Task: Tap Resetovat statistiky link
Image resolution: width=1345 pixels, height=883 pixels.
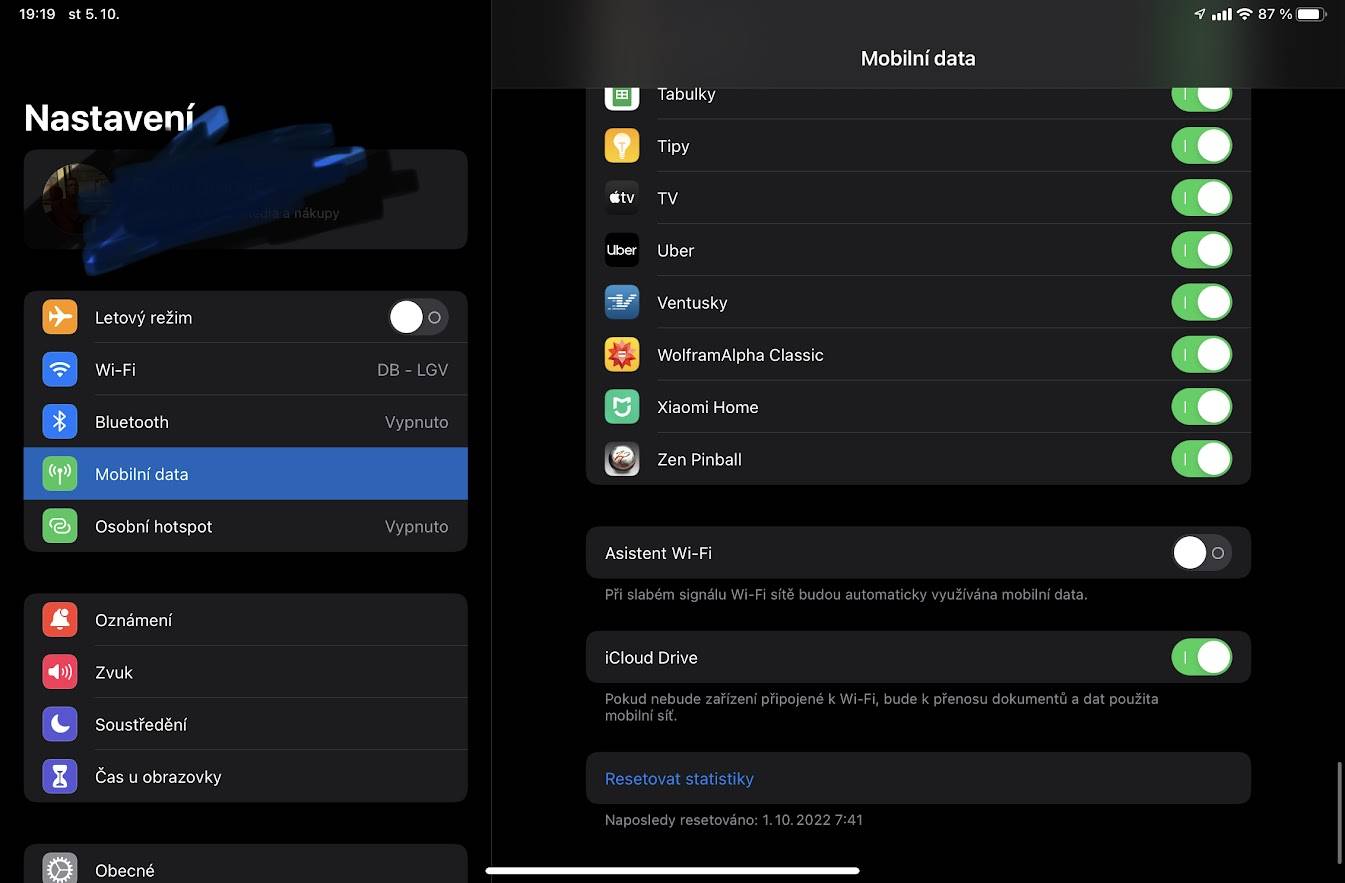Action: [679, 778]
